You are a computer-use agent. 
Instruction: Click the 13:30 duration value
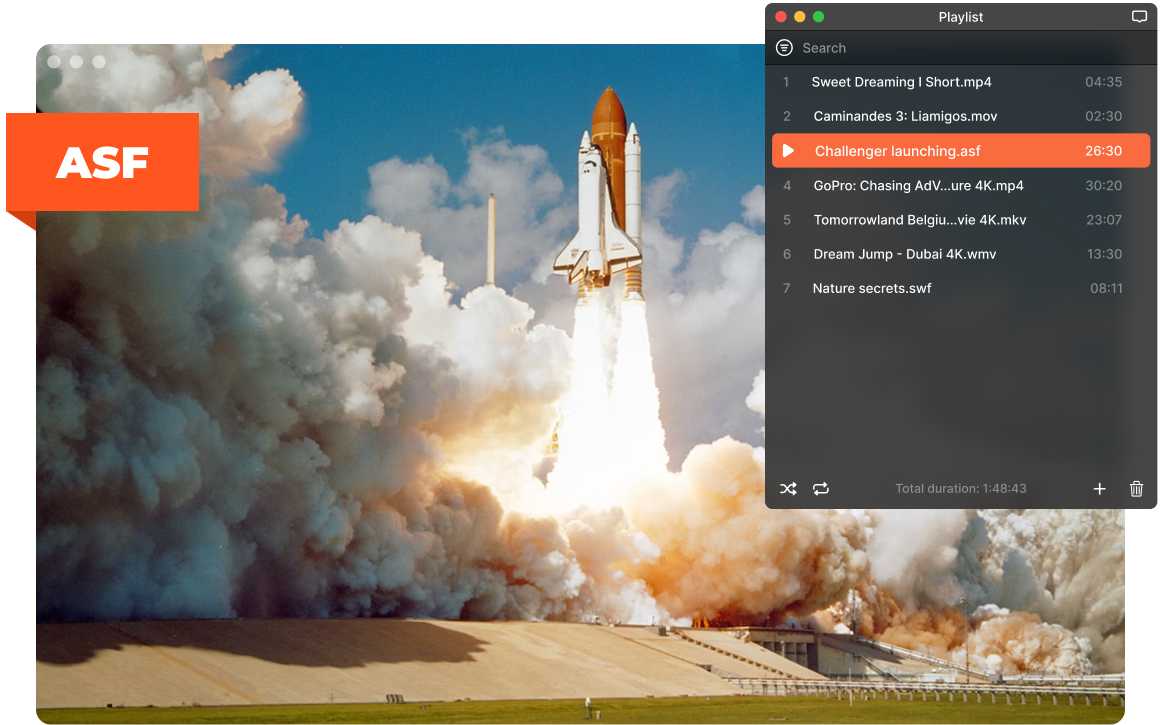(1104, 254)
